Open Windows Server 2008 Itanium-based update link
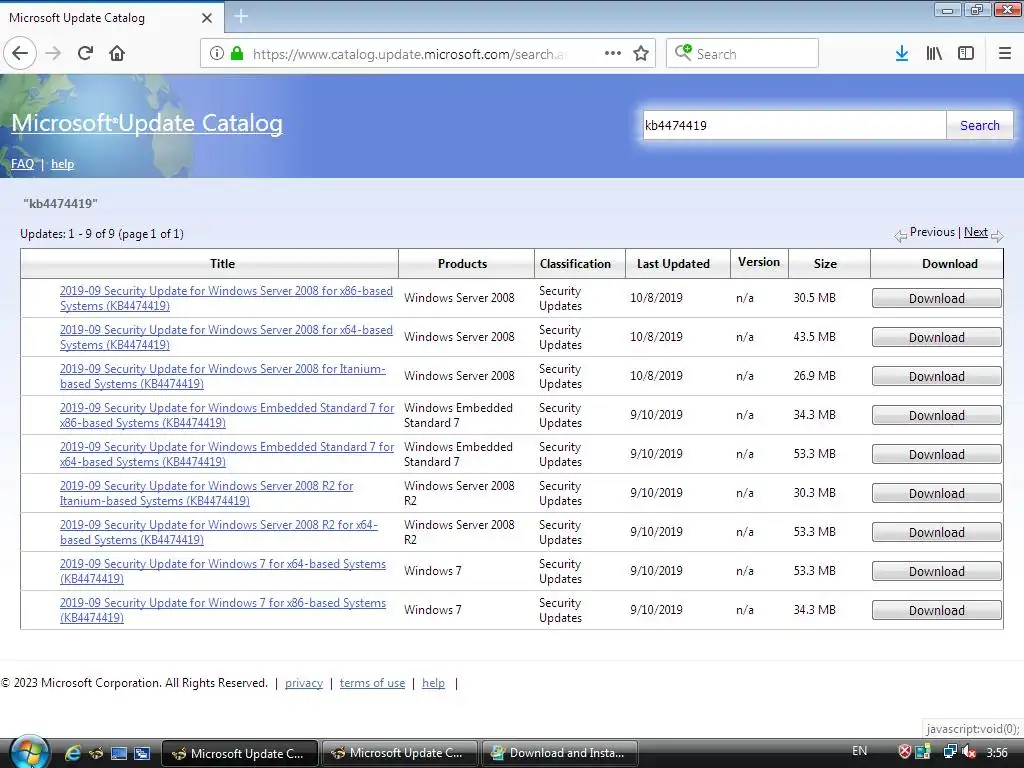1024x768 pixels. 223,376
